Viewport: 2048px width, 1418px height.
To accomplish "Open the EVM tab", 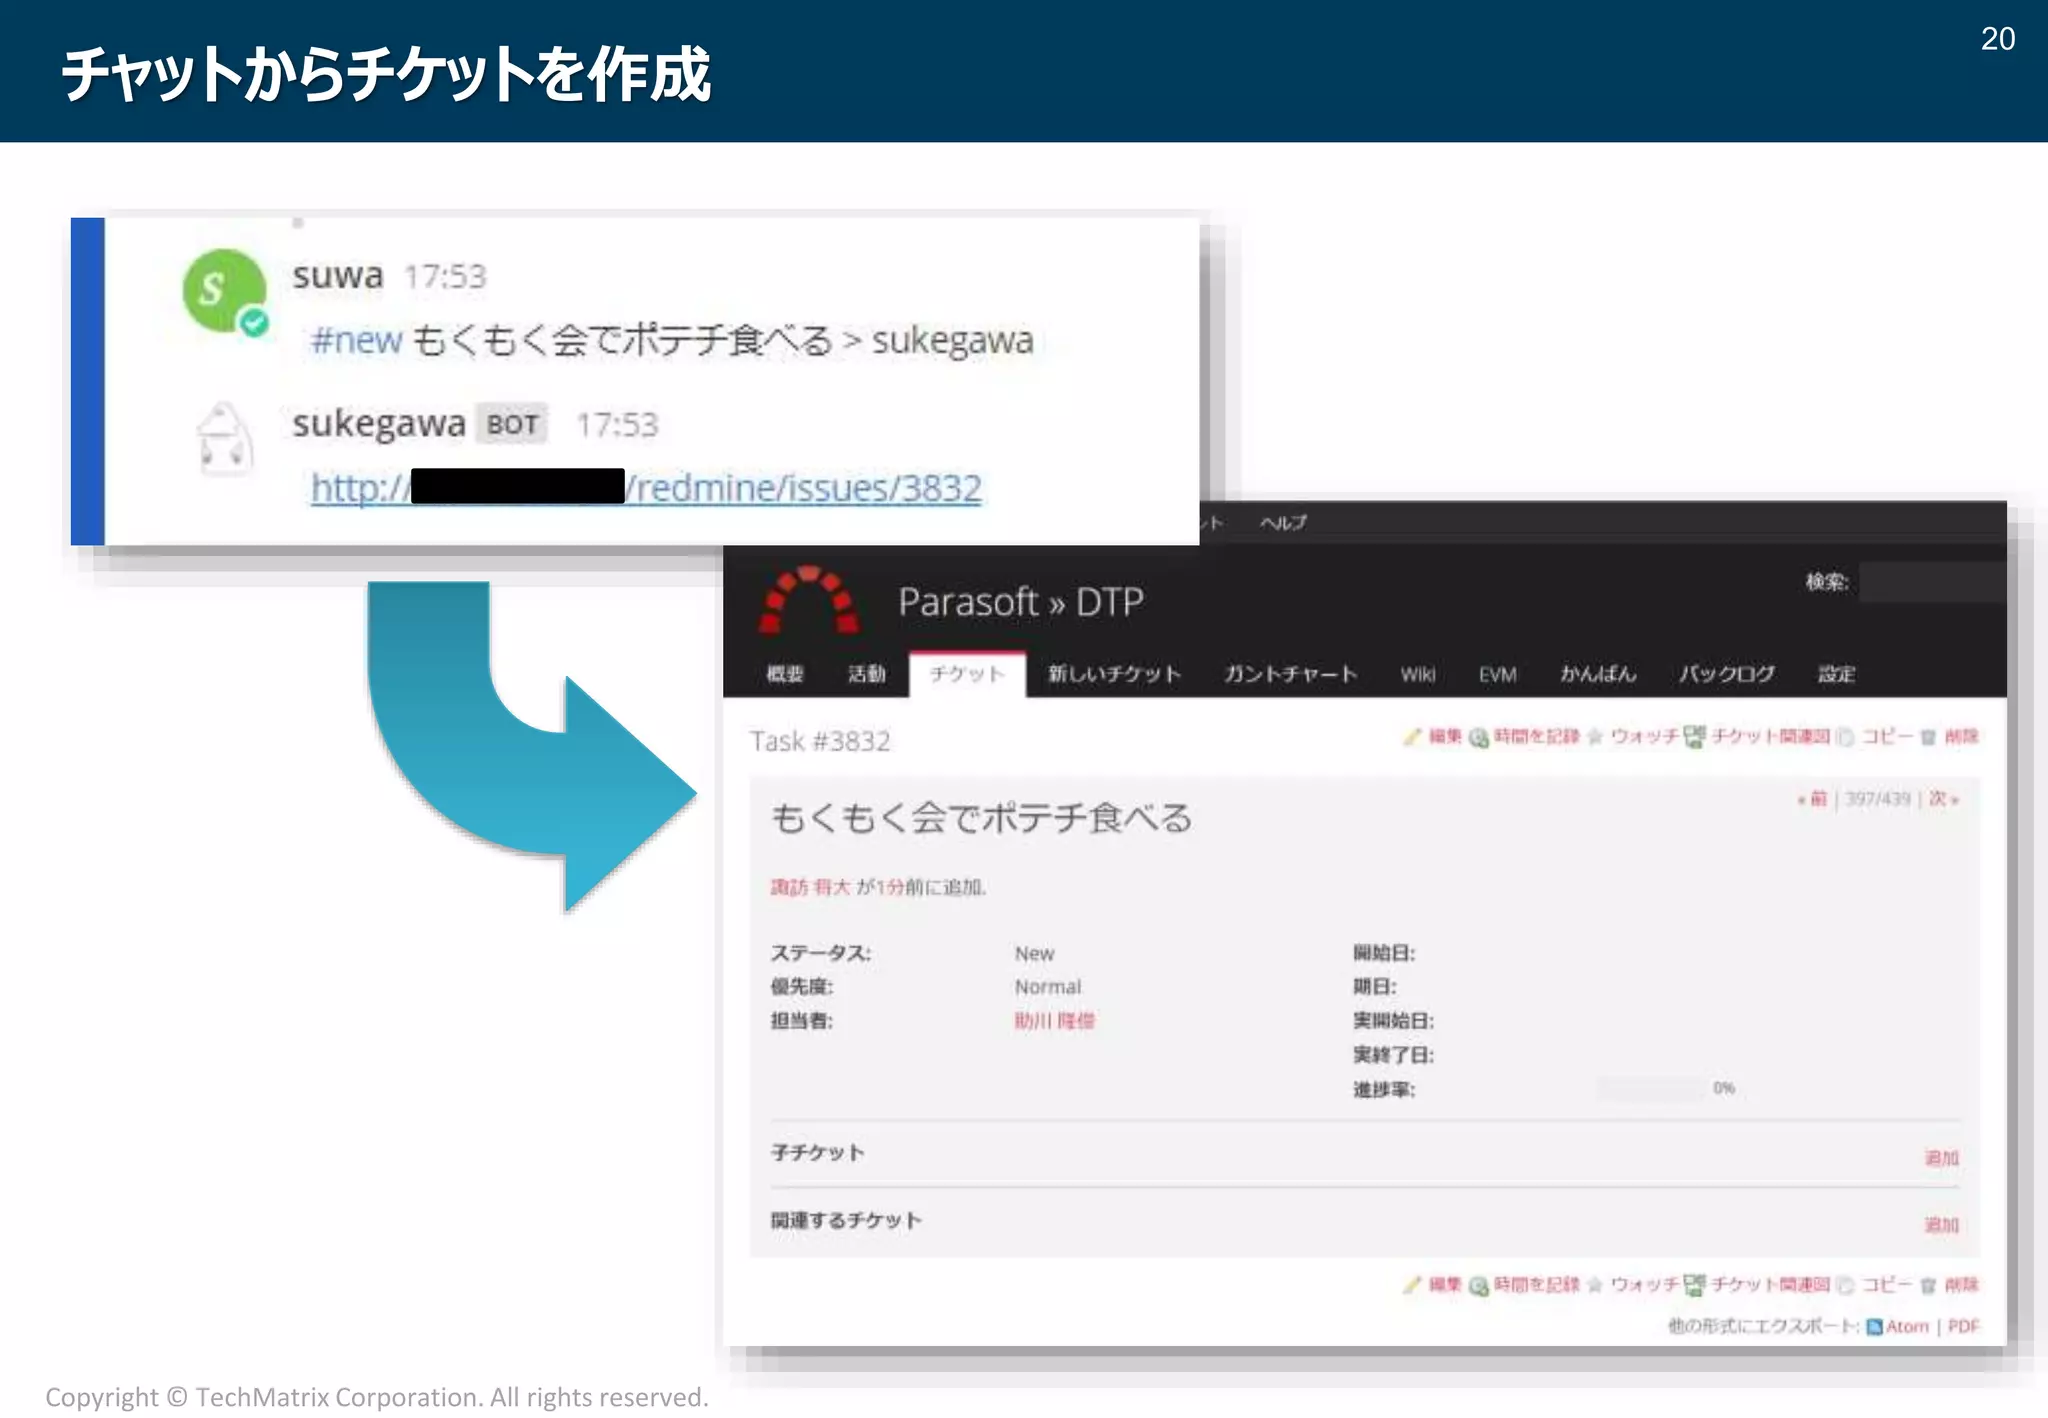I will pyautogui.click(x=1497, y=675).
